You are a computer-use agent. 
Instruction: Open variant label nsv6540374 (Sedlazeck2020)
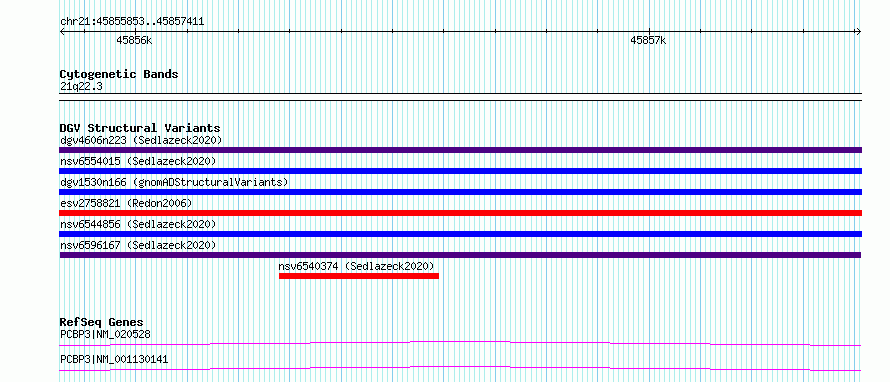[356, 266]
